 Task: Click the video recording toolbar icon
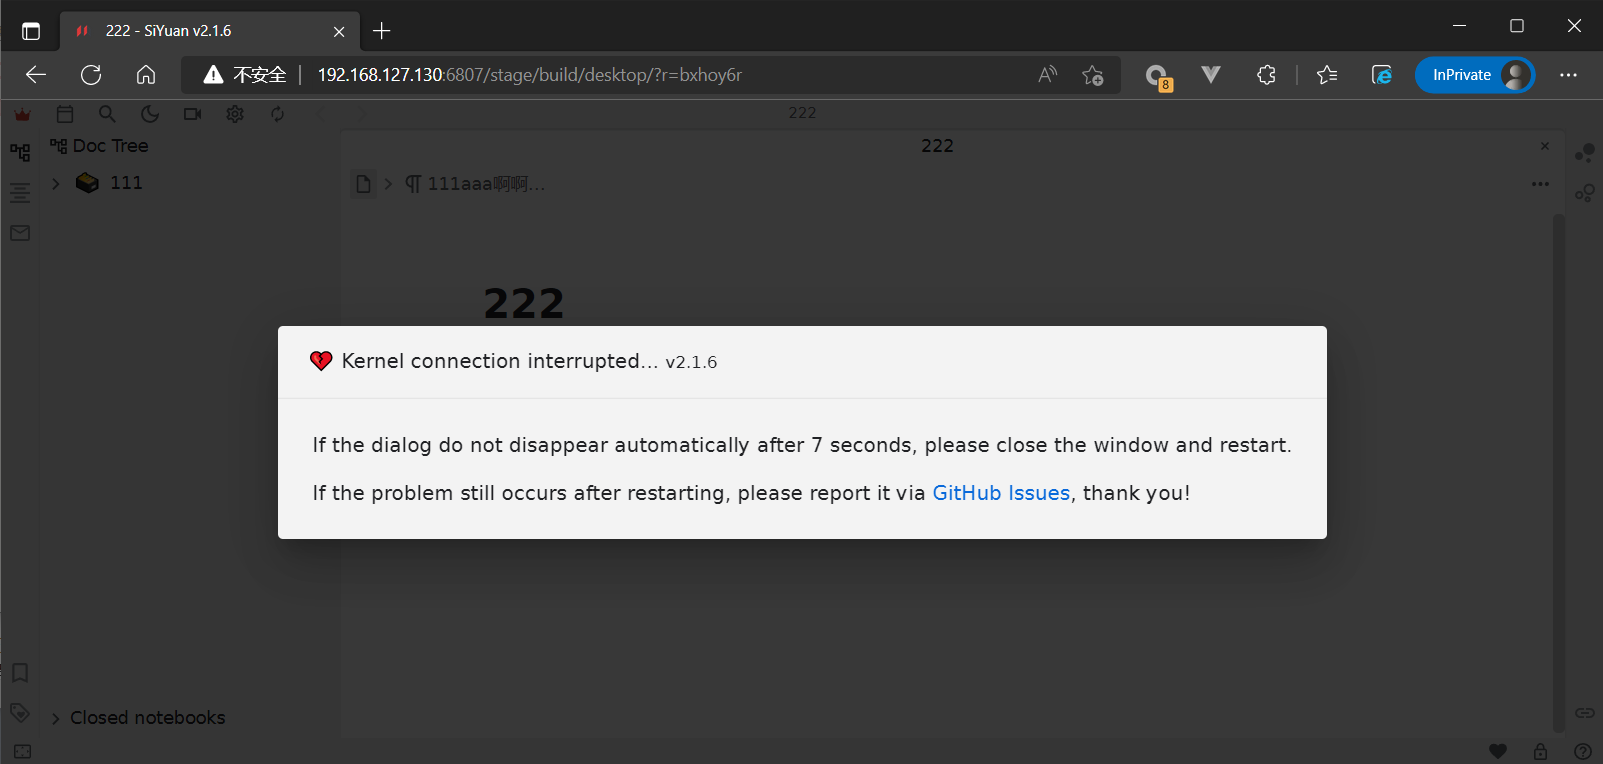pyautogui.click(x=192, y=114)
